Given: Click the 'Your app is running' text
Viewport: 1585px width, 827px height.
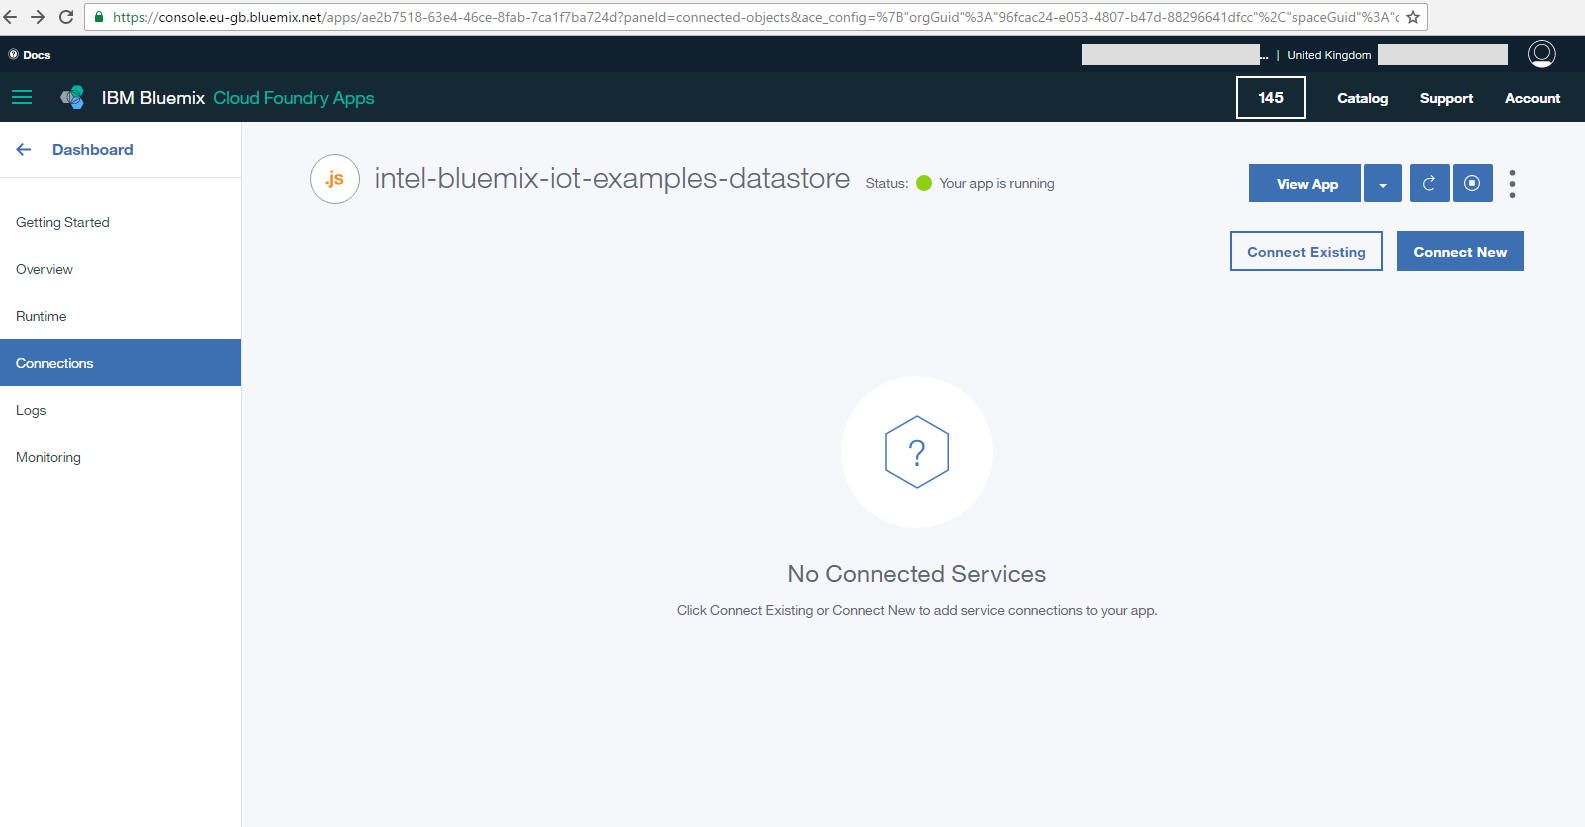Looking at the screenshot, I should (997, 183).
